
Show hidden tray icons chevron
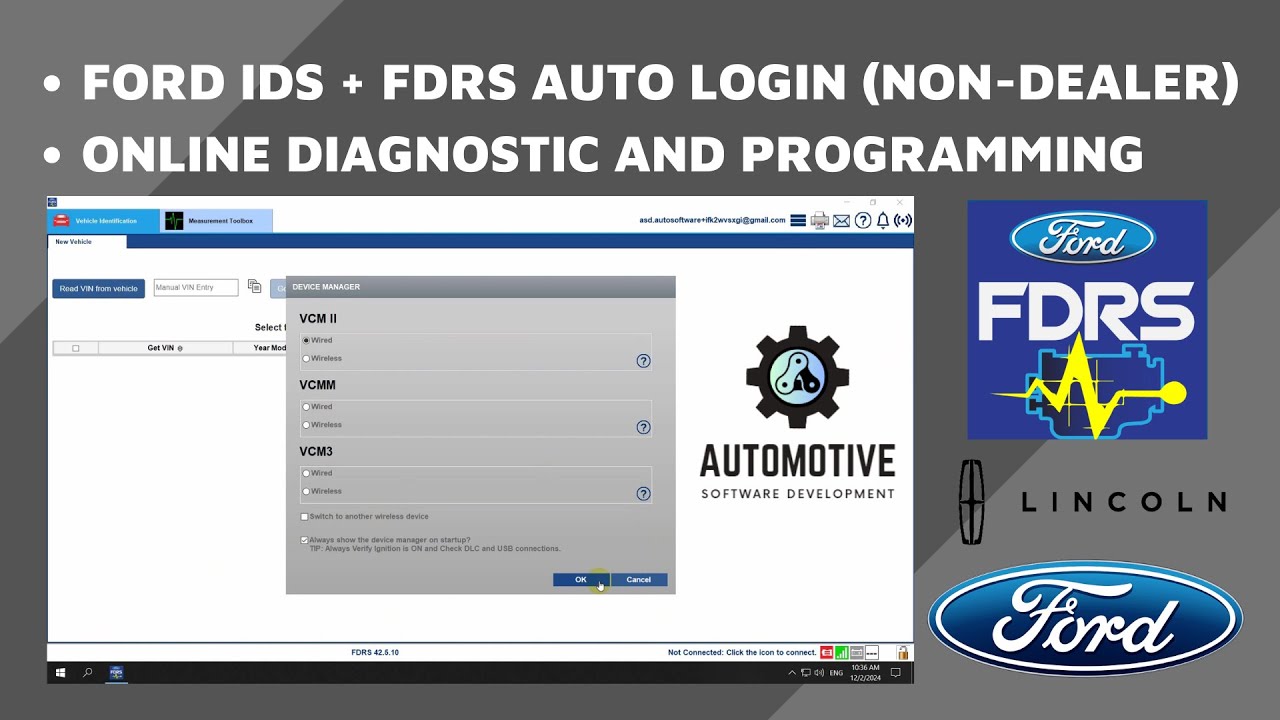click(x=793, y=673)
